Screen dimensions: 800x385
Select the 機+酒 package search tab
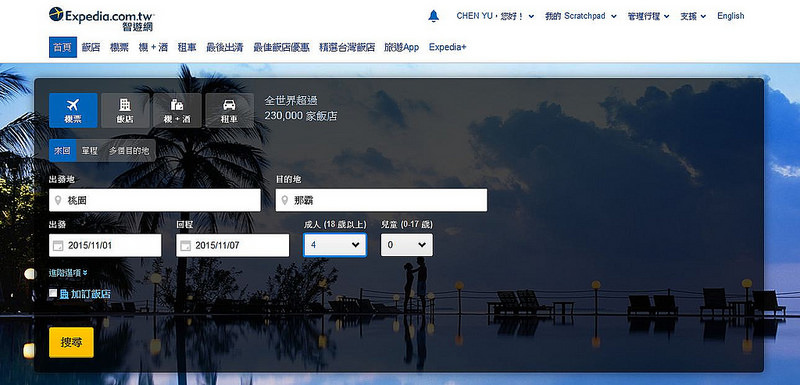tap(177, 110)
